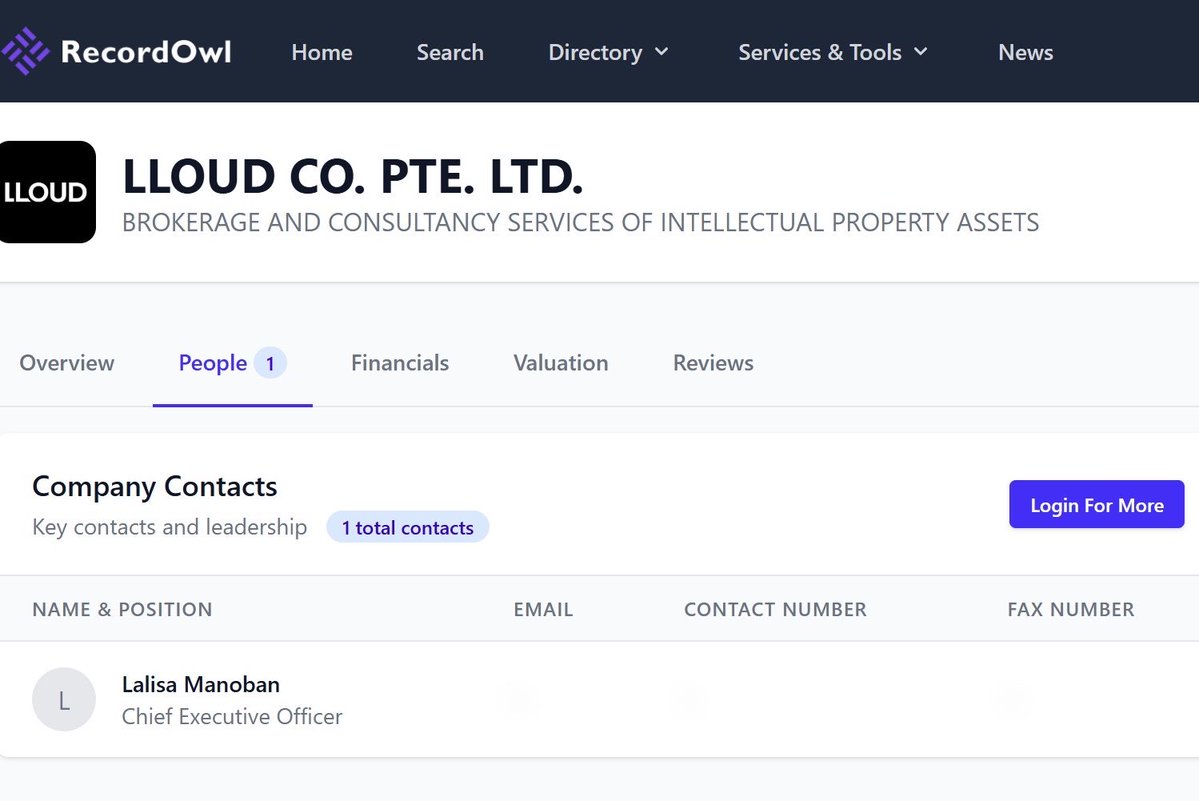Click the RecordOwl logo icon
Image resolution: width=1199 pixels, height=801 pixels.
tap(24, 51)
